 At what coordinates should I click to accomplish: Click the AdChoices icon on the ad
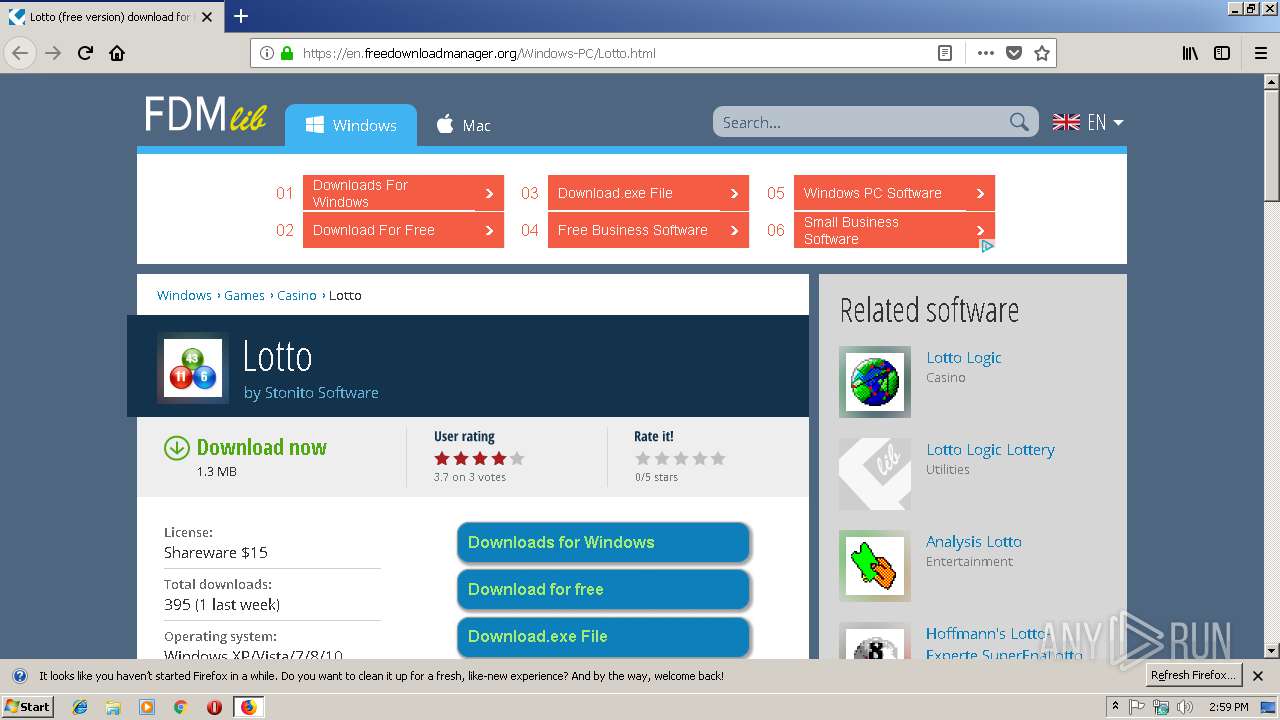(x=987, y=246)
